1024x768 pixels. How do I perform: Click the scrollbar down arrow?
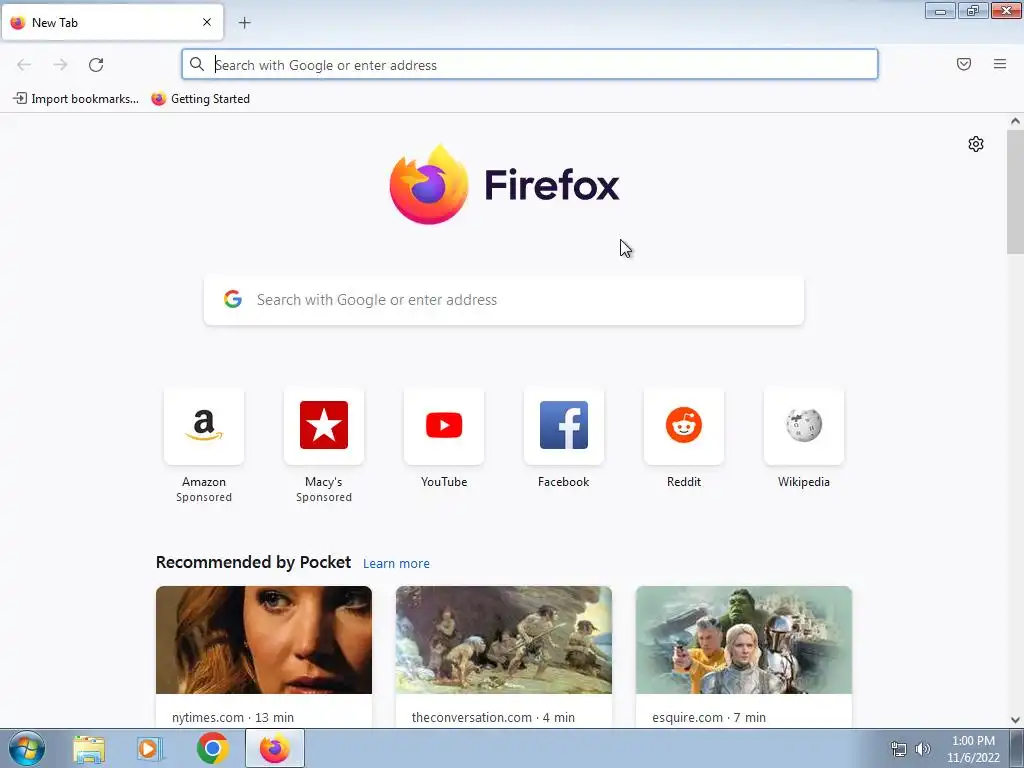pyautogui.click(x=1015, y=720)
